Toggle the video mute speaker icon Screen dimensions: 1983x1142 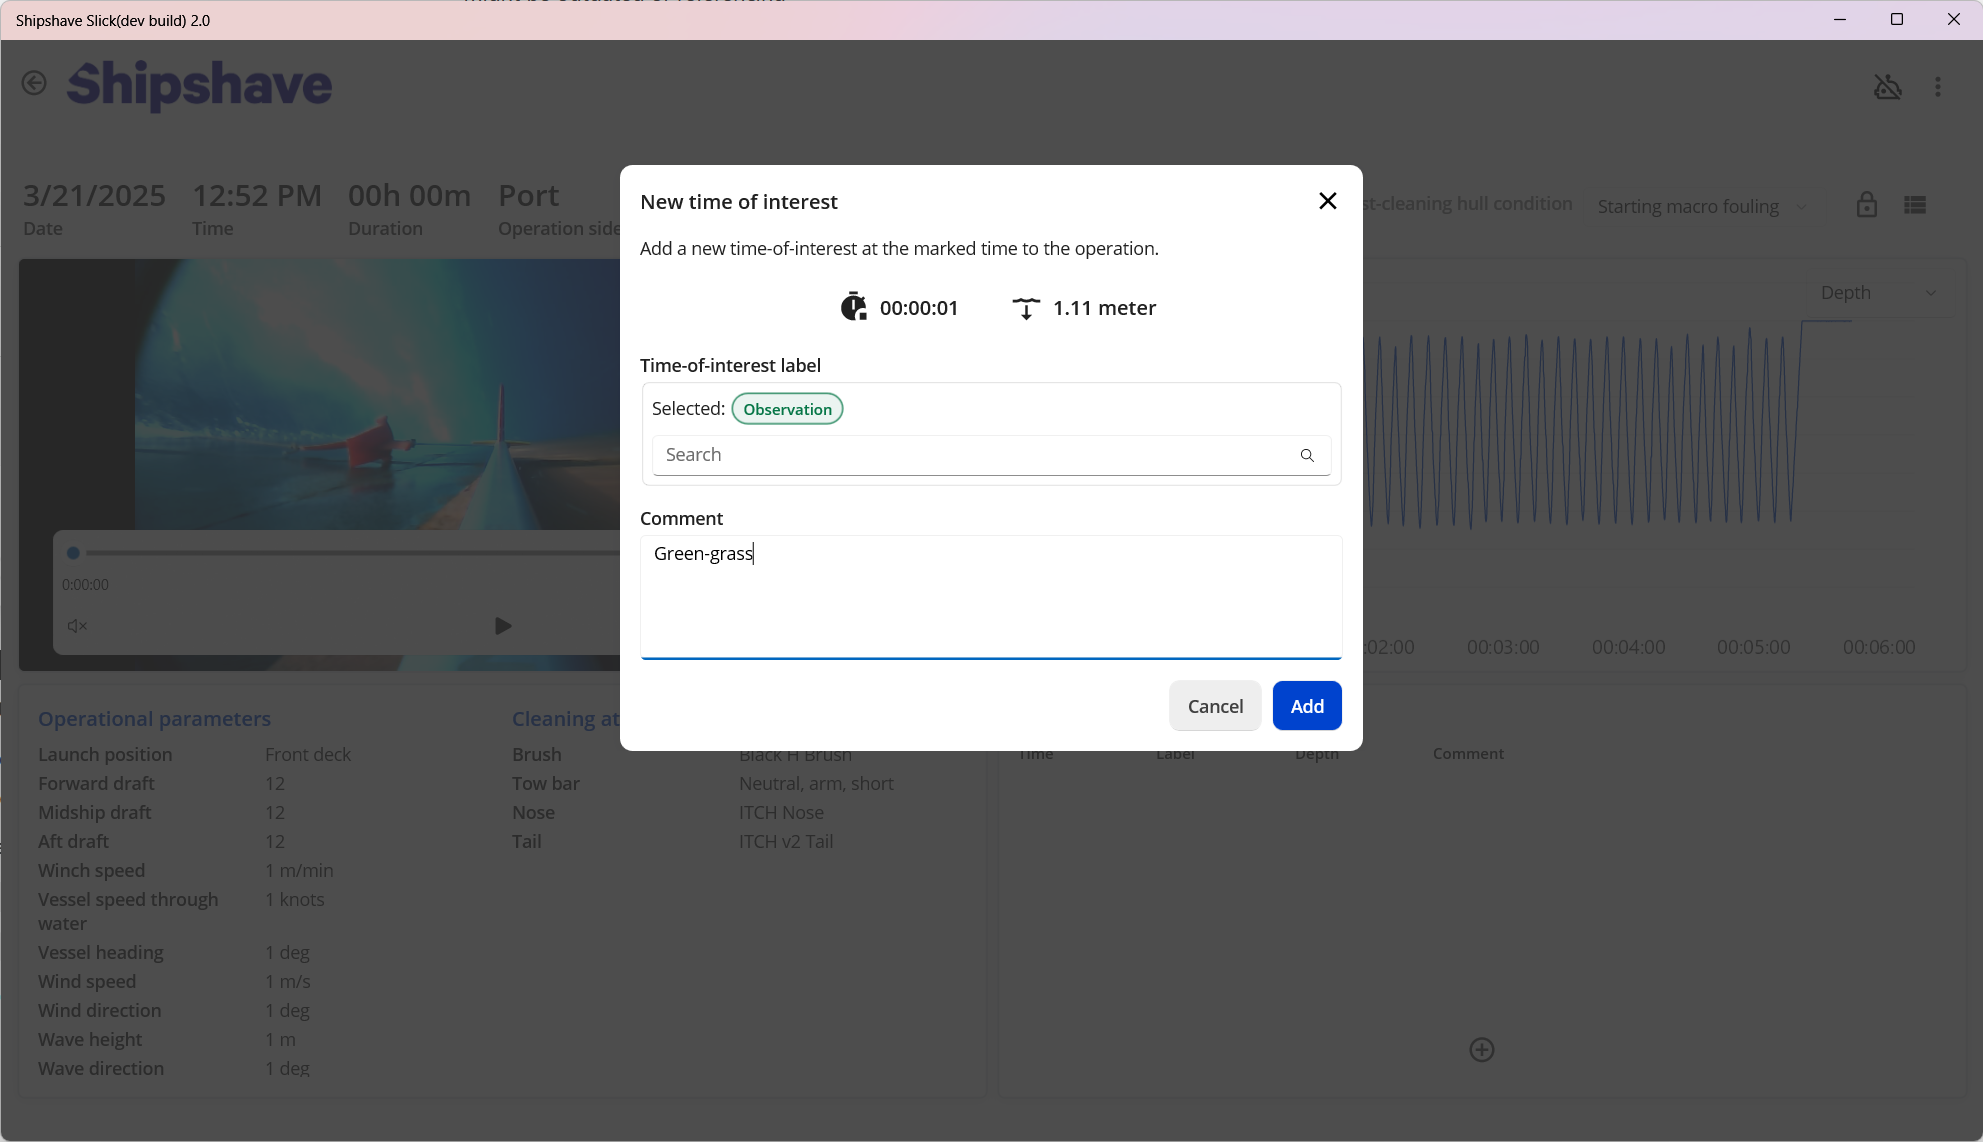pos(77,626)
